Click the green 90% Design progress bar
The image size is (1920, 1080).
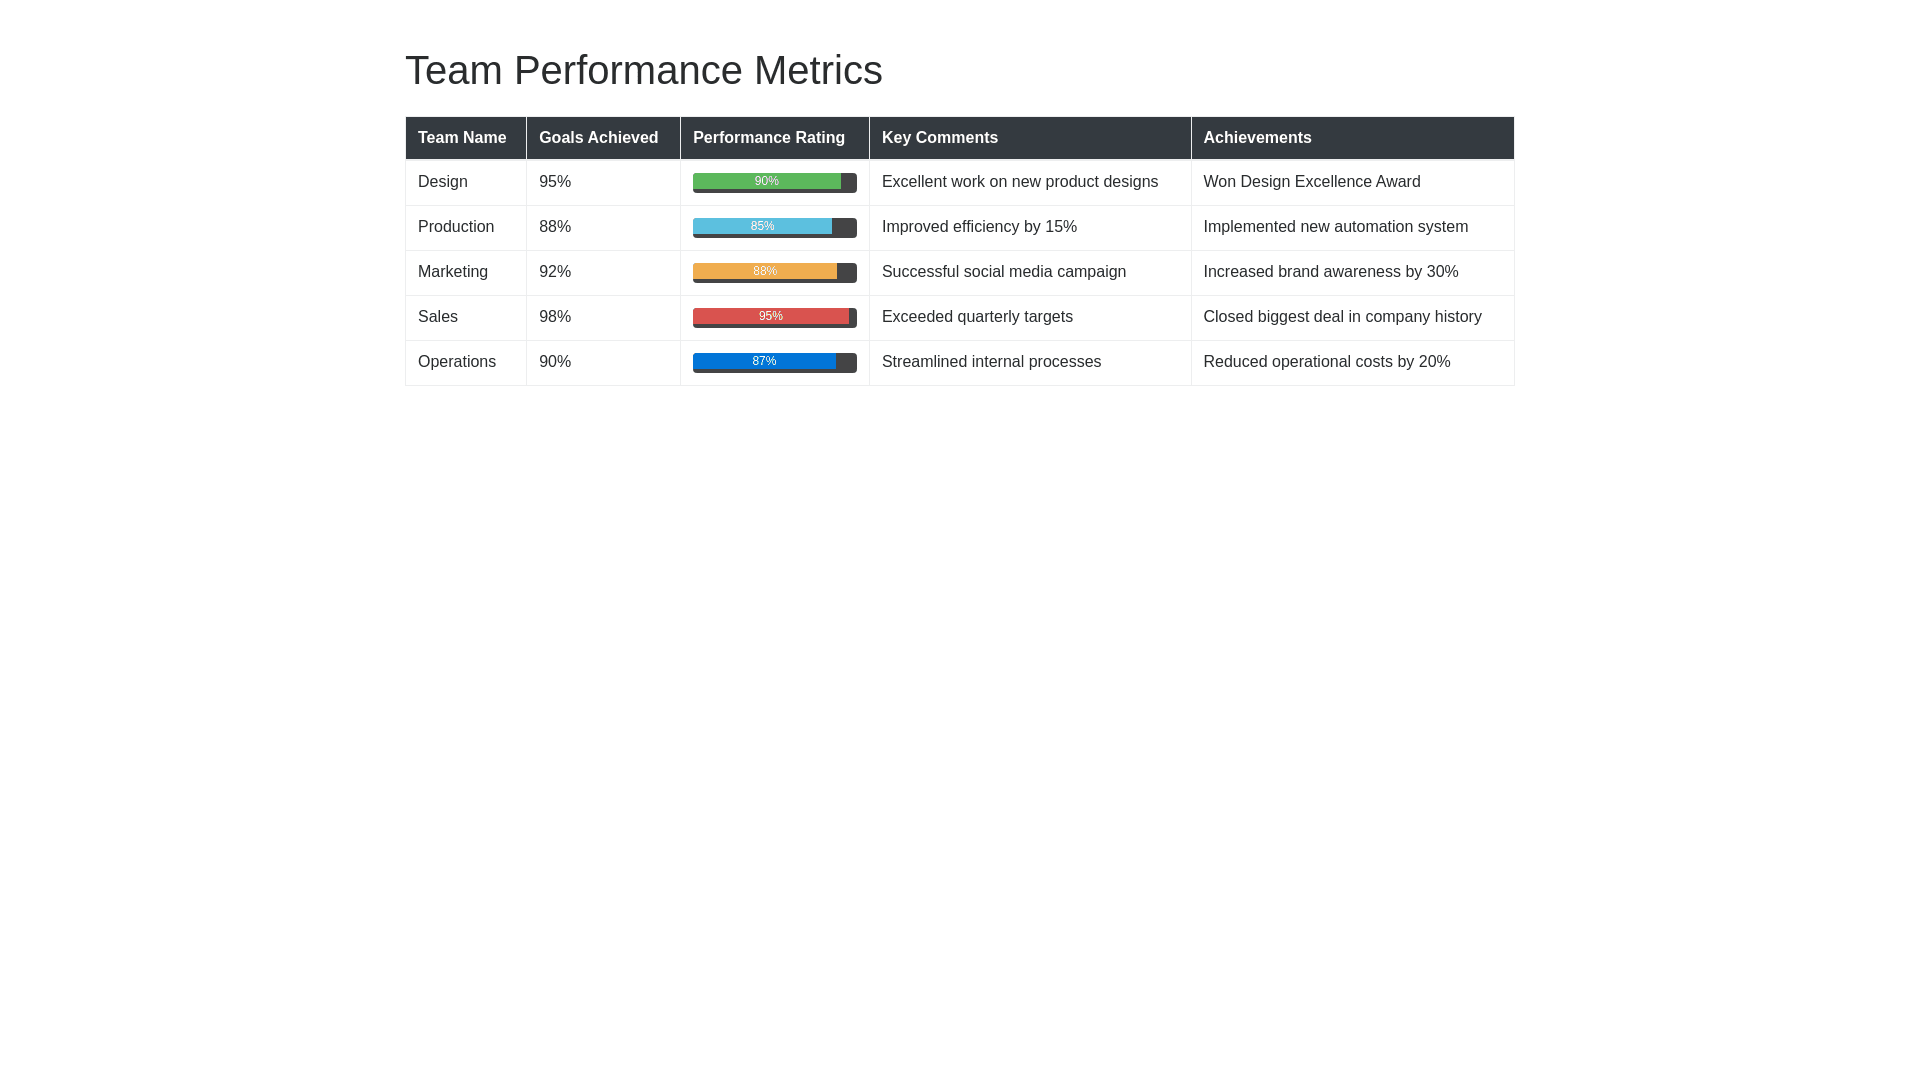click(x=767, y=182)
